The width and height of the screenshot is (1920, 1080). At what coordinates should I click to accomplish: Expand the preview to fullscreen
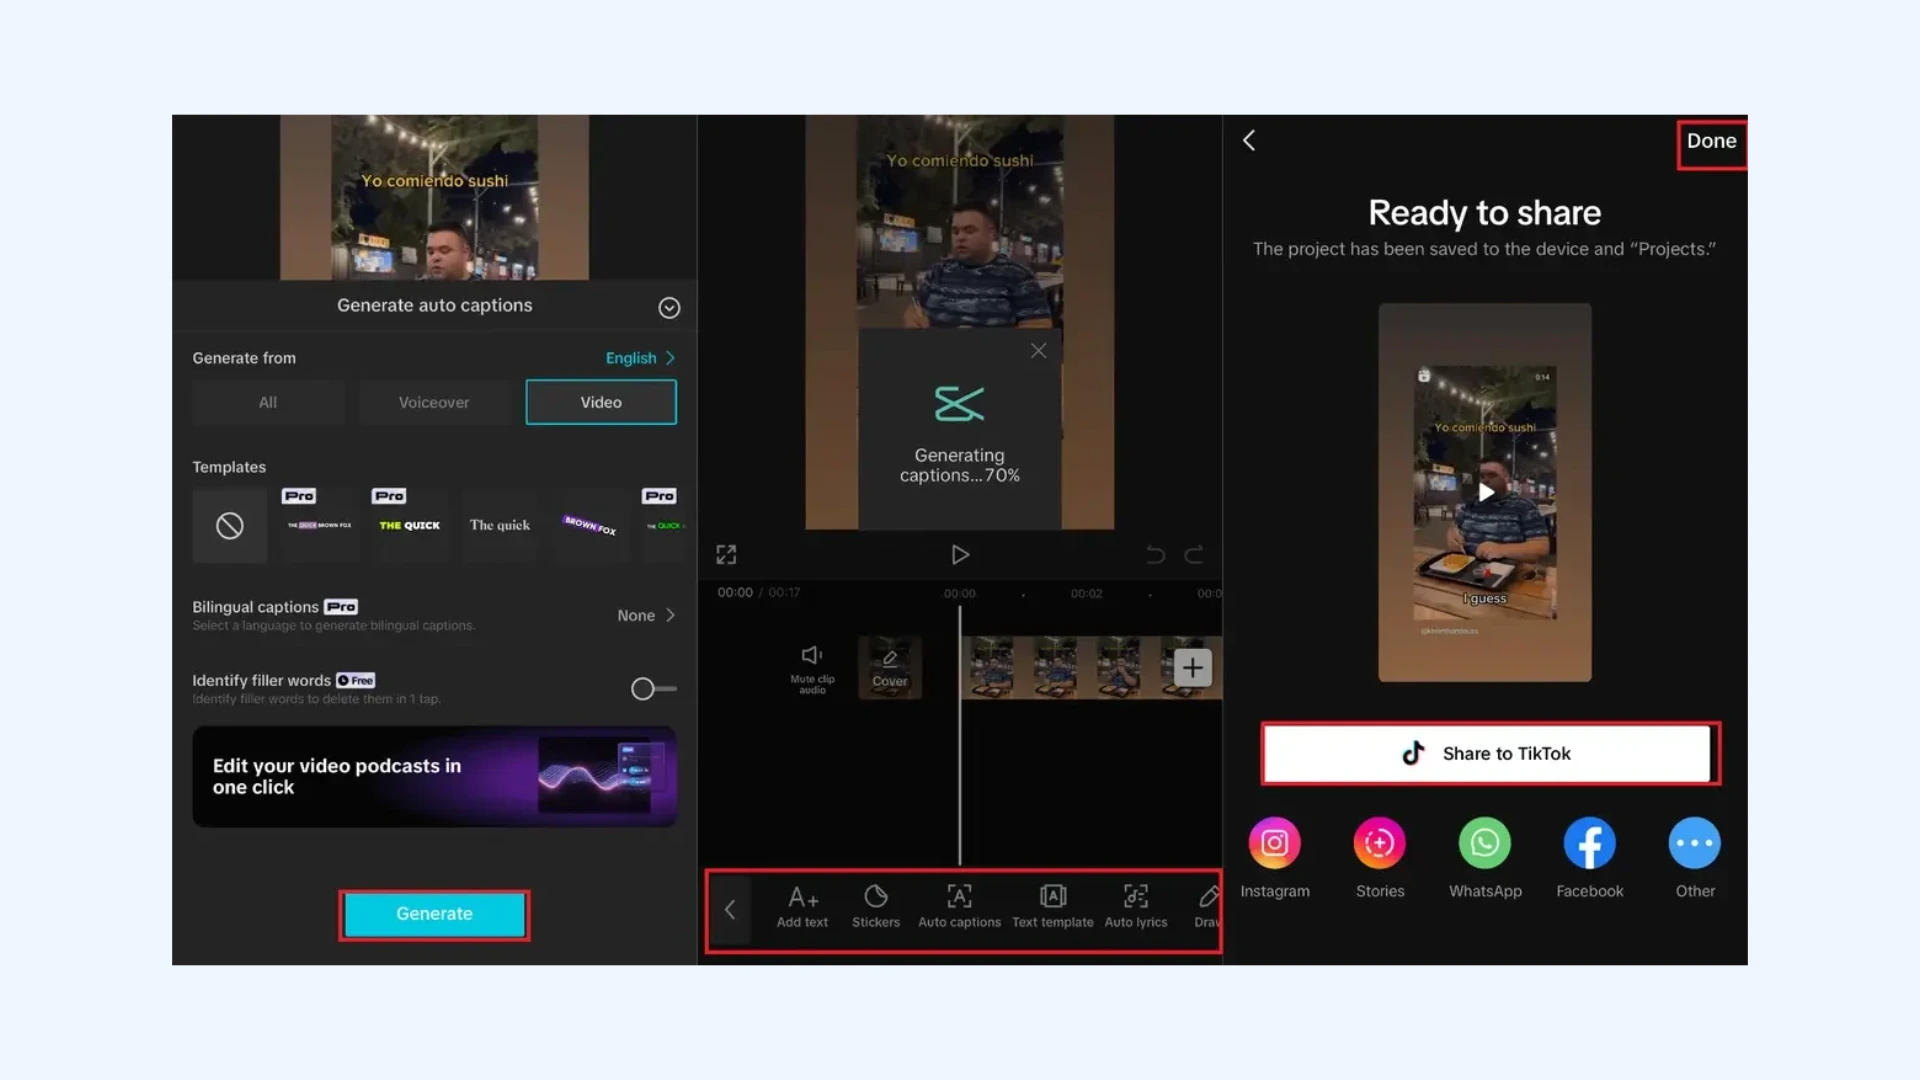[726, 555]
